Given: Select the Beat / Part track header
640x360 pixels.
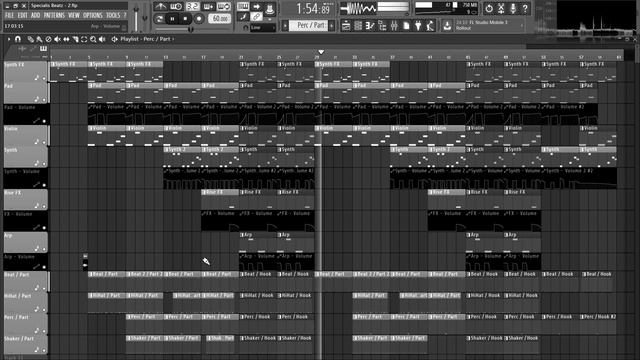Looking at the screenshot, I should coord(25,282).
